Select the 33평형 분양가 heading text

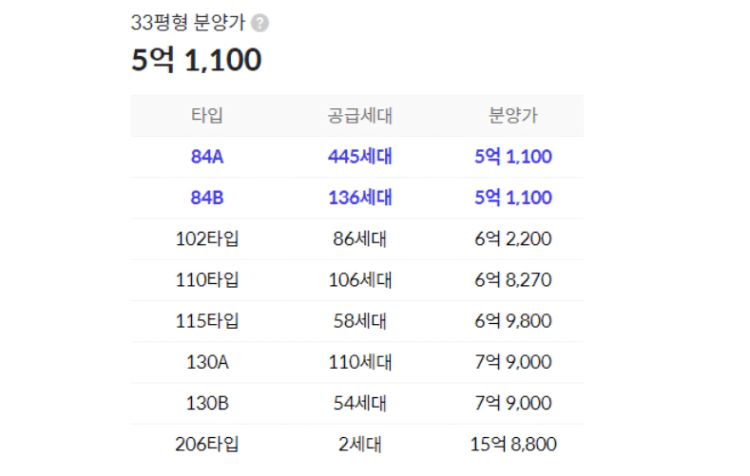(x=188, y=22)
